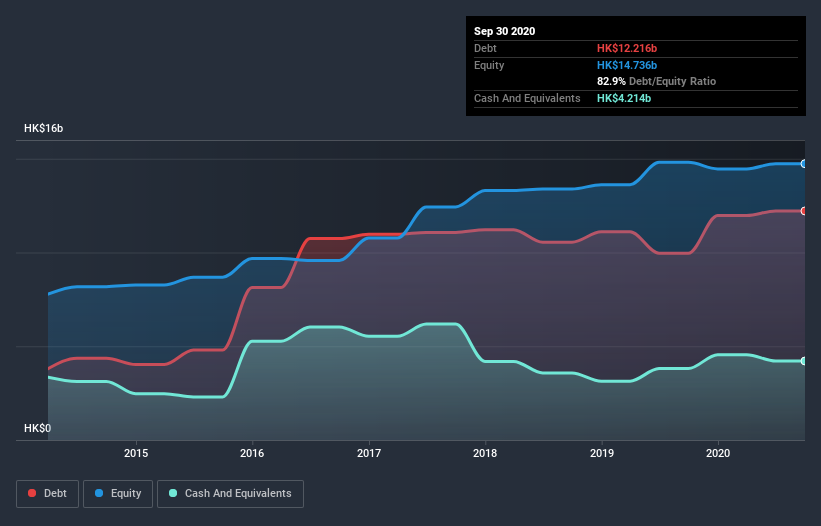The width and height of the screenshot is (821, 526).
Task: Click the 2018 x-axis label
Action: click(x=485, y=453)
